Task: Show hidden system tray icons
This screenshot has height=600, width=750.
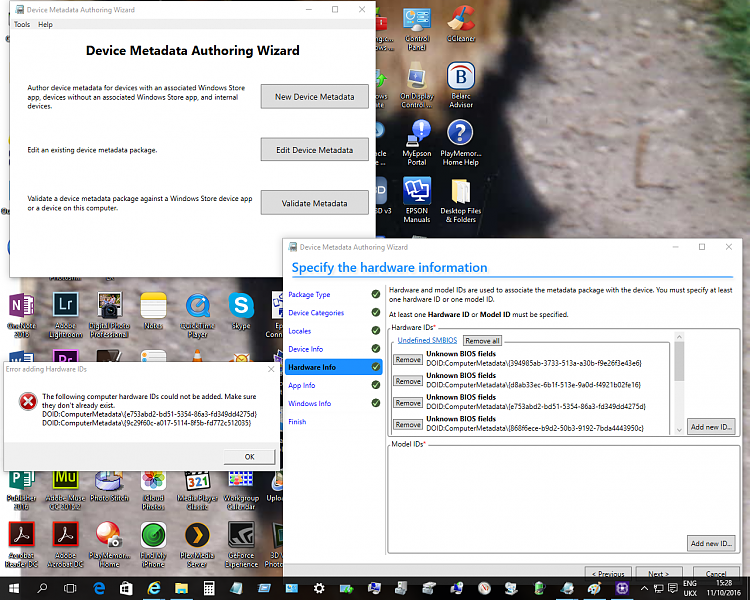Action: pyautogui.click(x=644, y=588)
